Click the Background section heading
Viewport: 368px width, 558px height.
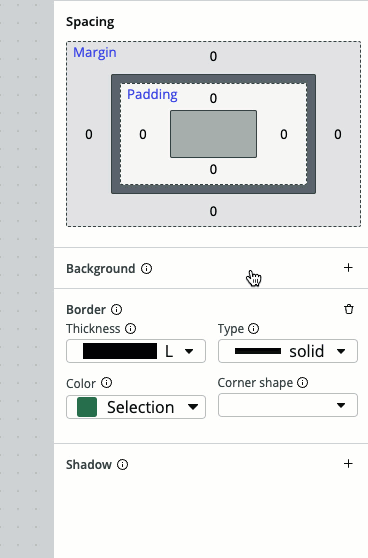[x=101, y=269]
